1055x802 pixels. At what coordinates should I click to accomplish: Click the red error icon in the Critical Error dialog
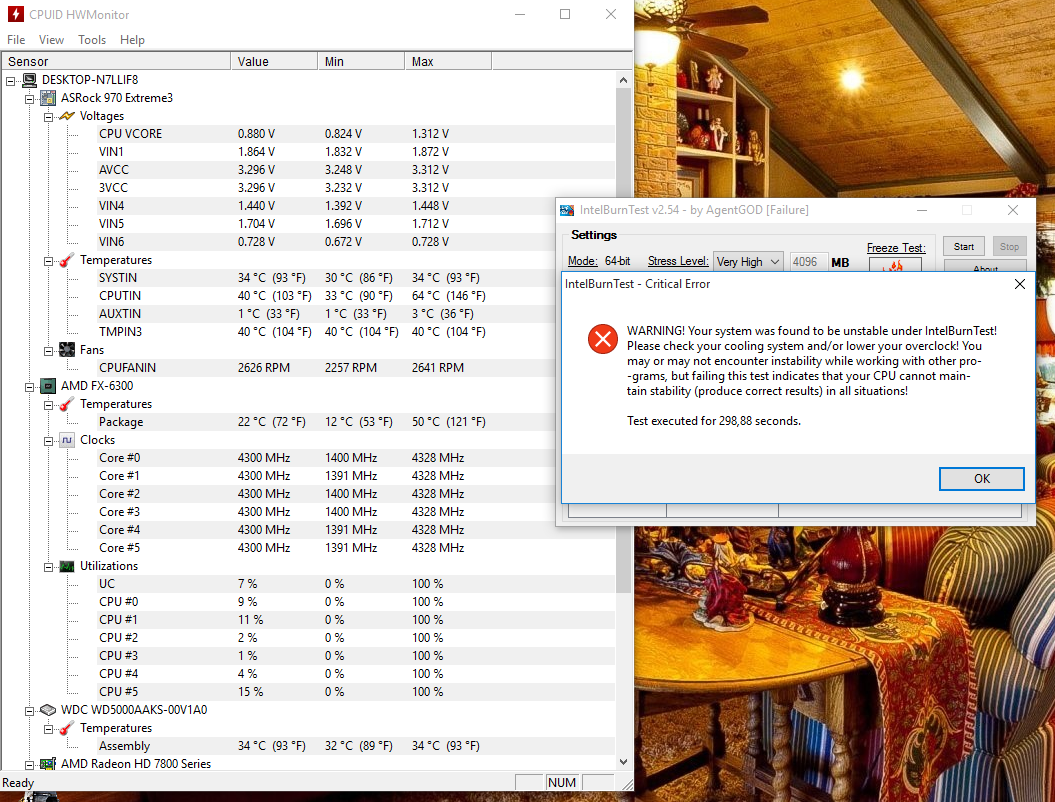603,338
